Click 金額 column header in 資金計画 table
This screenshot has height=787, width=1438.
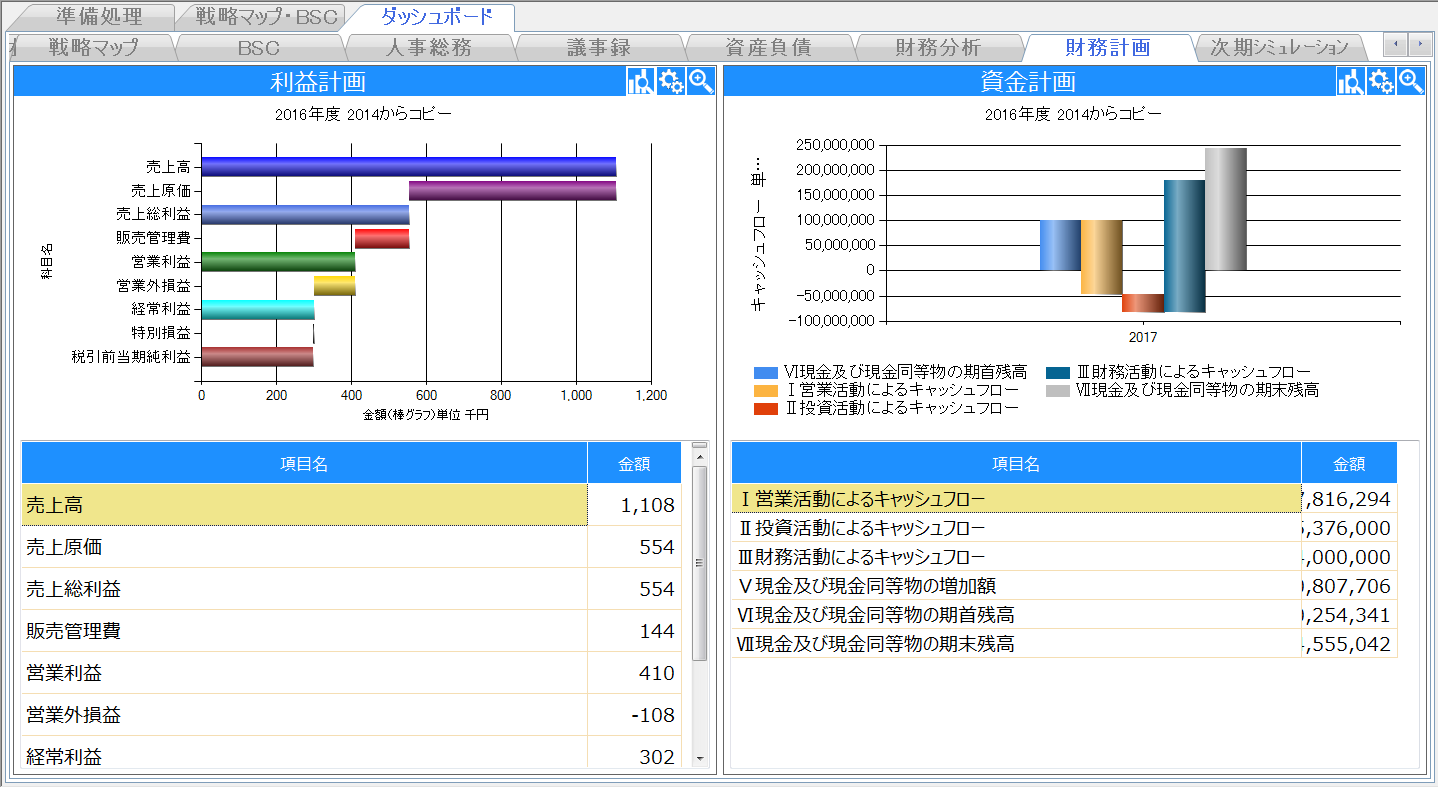[1348, 464]
